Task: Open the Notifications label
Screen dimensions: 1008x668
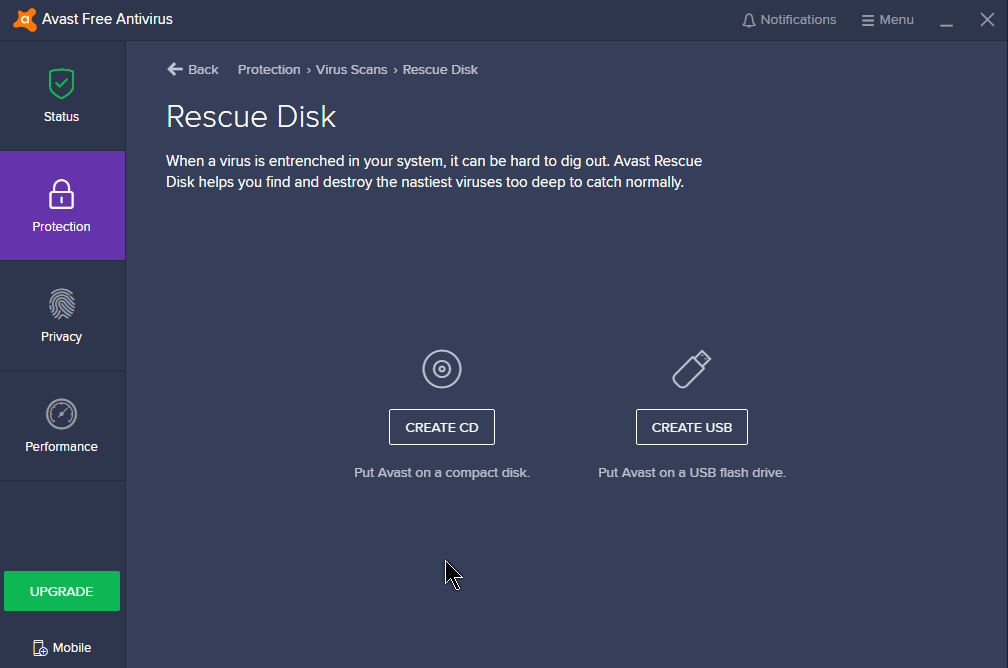Action: click(x=798, y=20)
